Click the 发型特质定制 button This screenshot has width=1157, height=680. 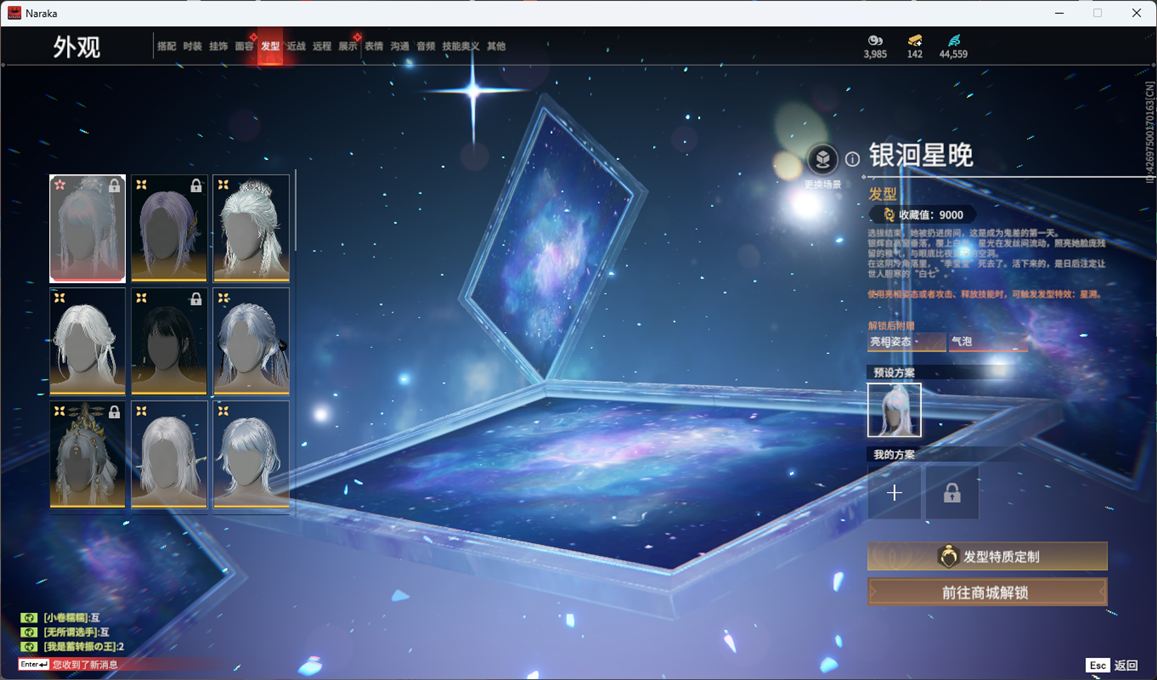(x=987, y=557)
